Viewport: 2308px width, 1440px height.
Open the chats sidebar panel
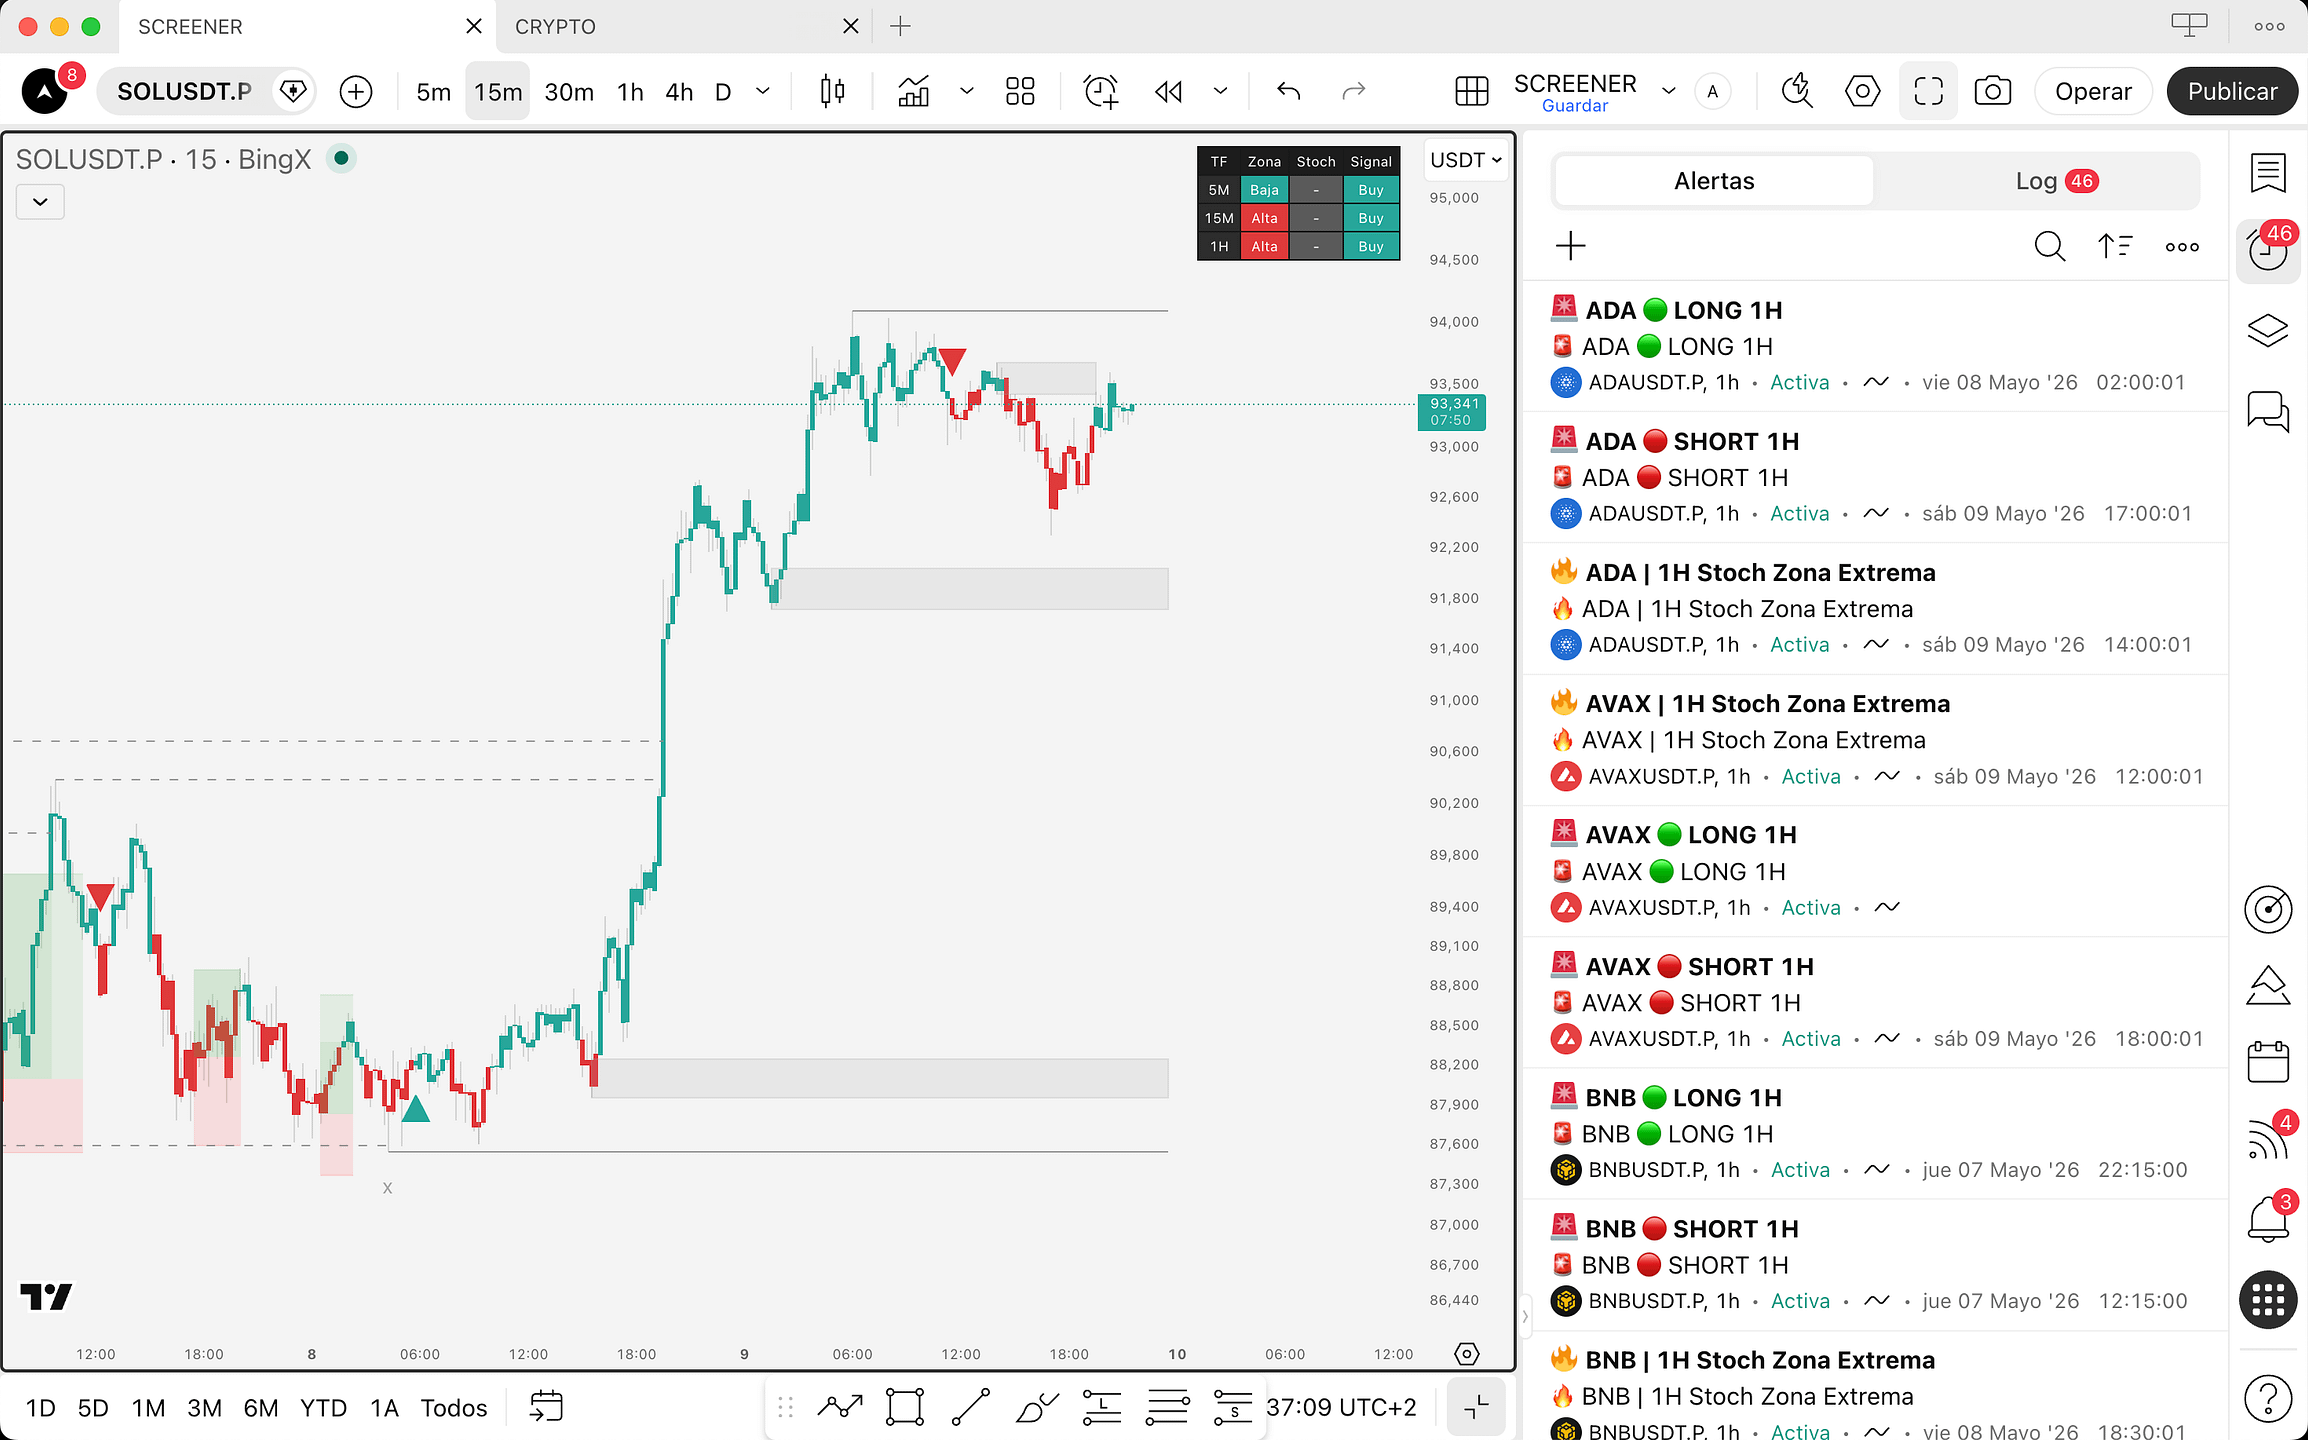point(2268,410)
